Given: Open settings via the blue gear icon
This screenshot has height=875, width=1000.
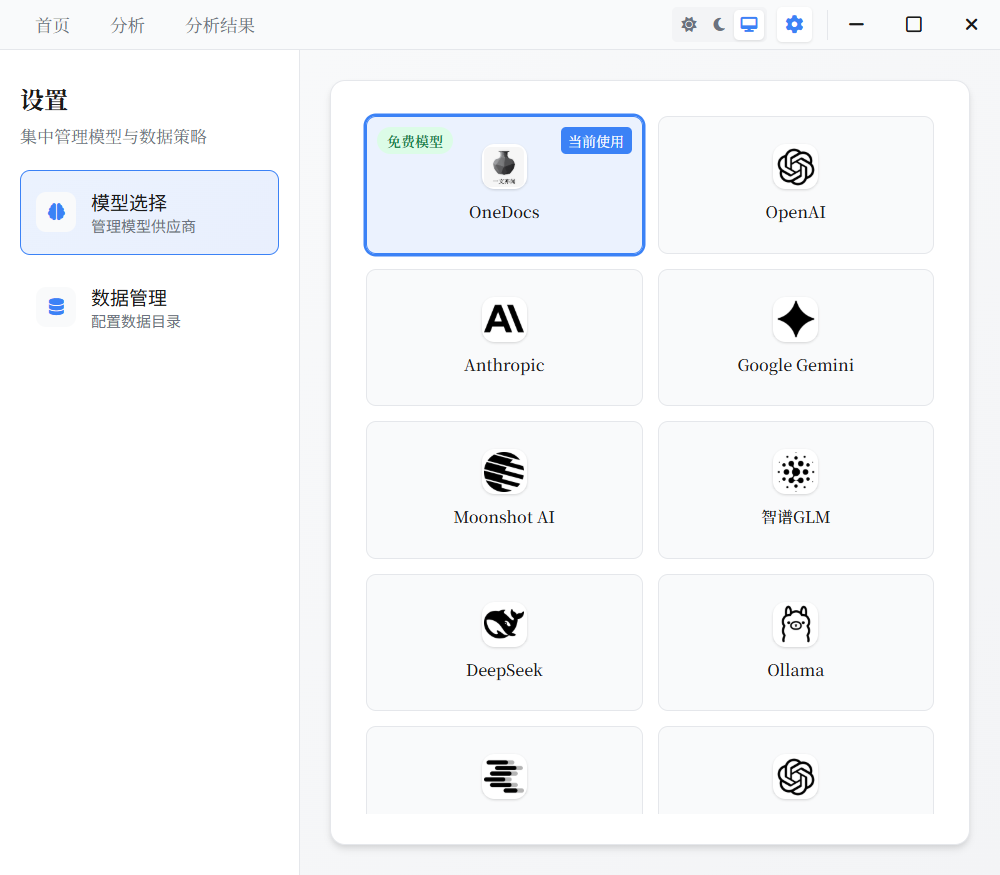Looking at the screenshot, I should (x=794, y=24).
